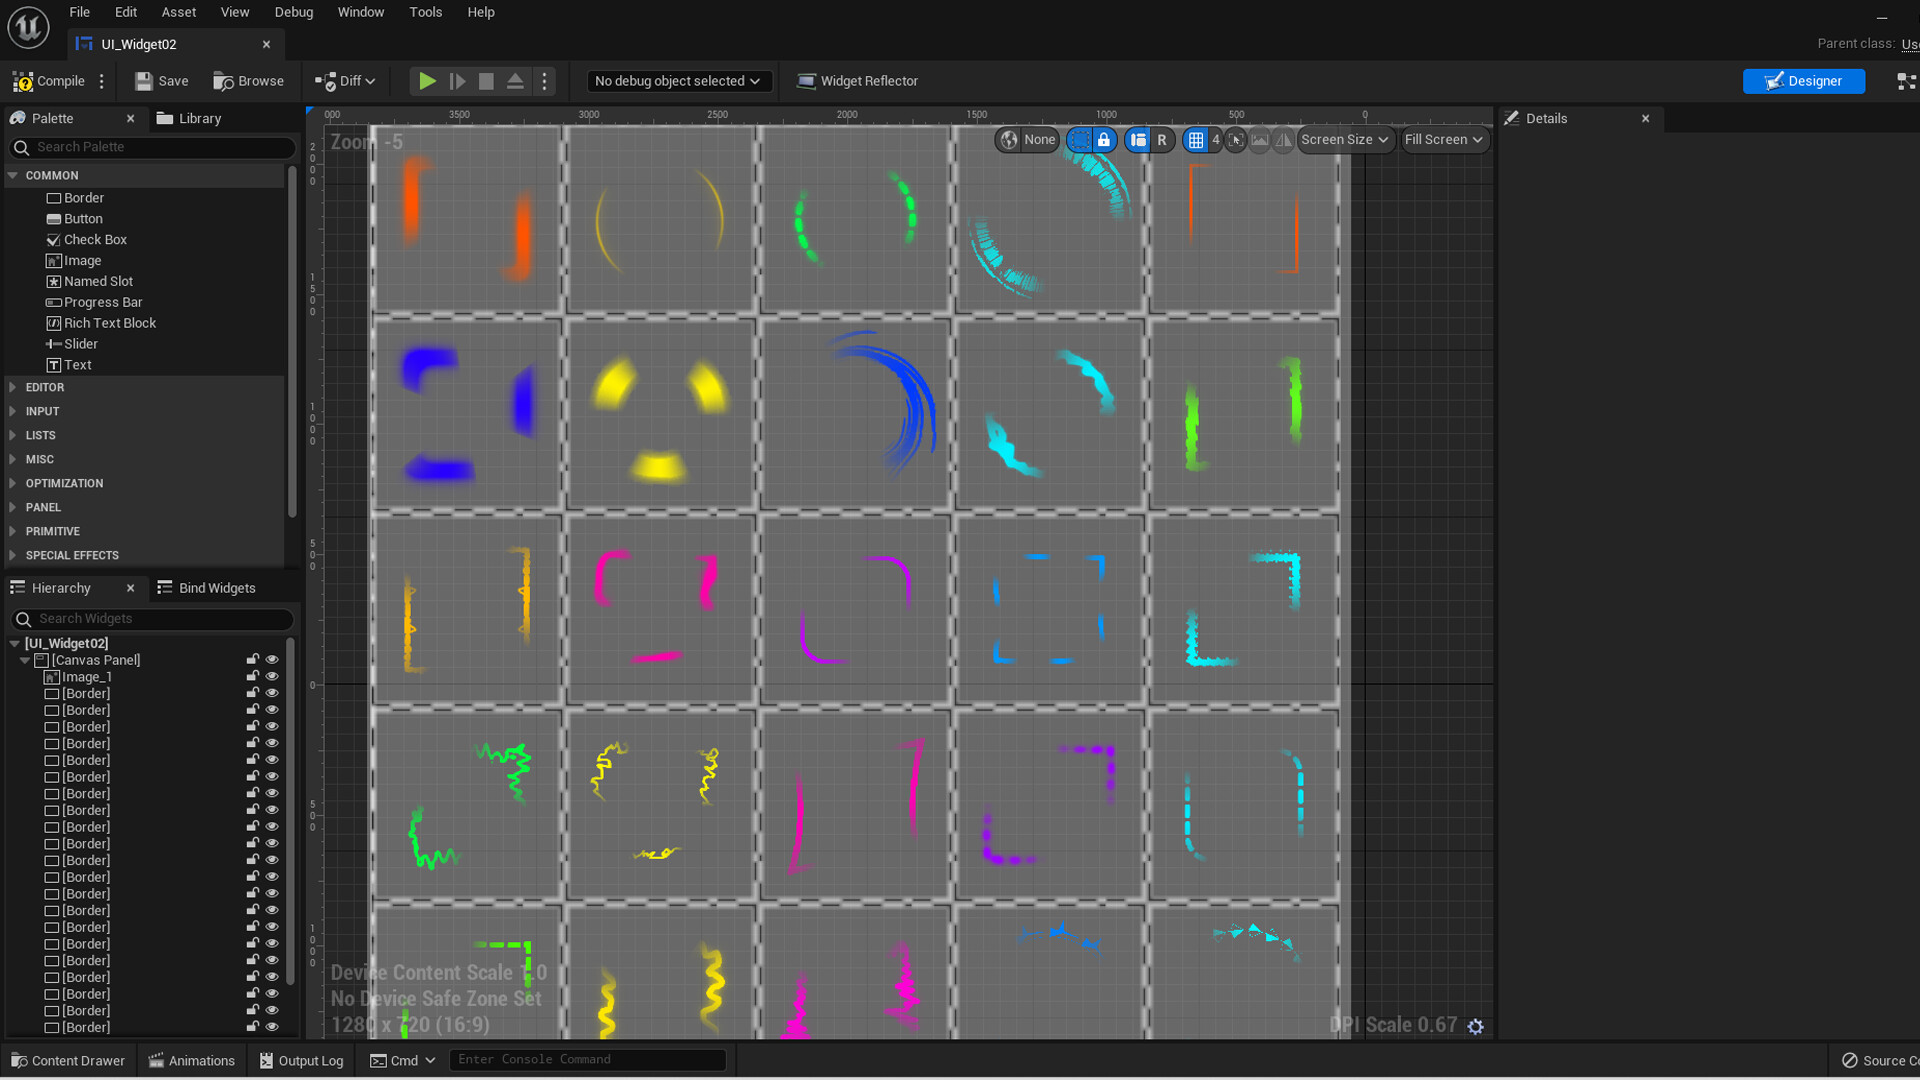Toggle visibility of Image_1 in the hierarchy

[272, 676]
